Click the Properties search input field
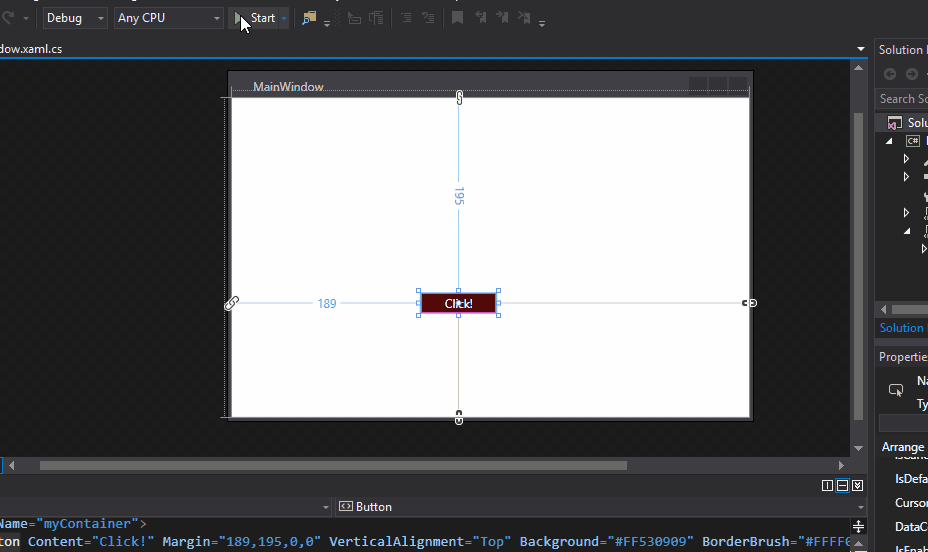 tap(903, 423)
